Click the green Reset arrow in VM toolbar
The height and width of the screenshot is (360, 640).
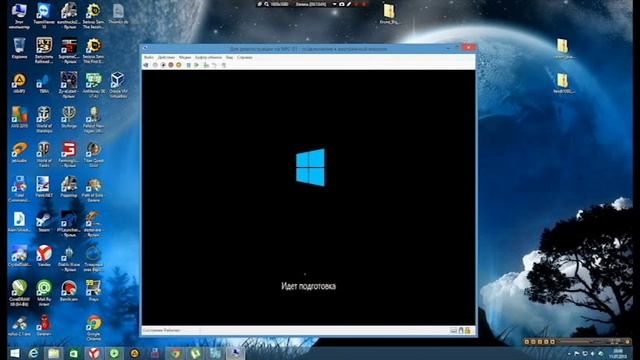tap(196, 65)
